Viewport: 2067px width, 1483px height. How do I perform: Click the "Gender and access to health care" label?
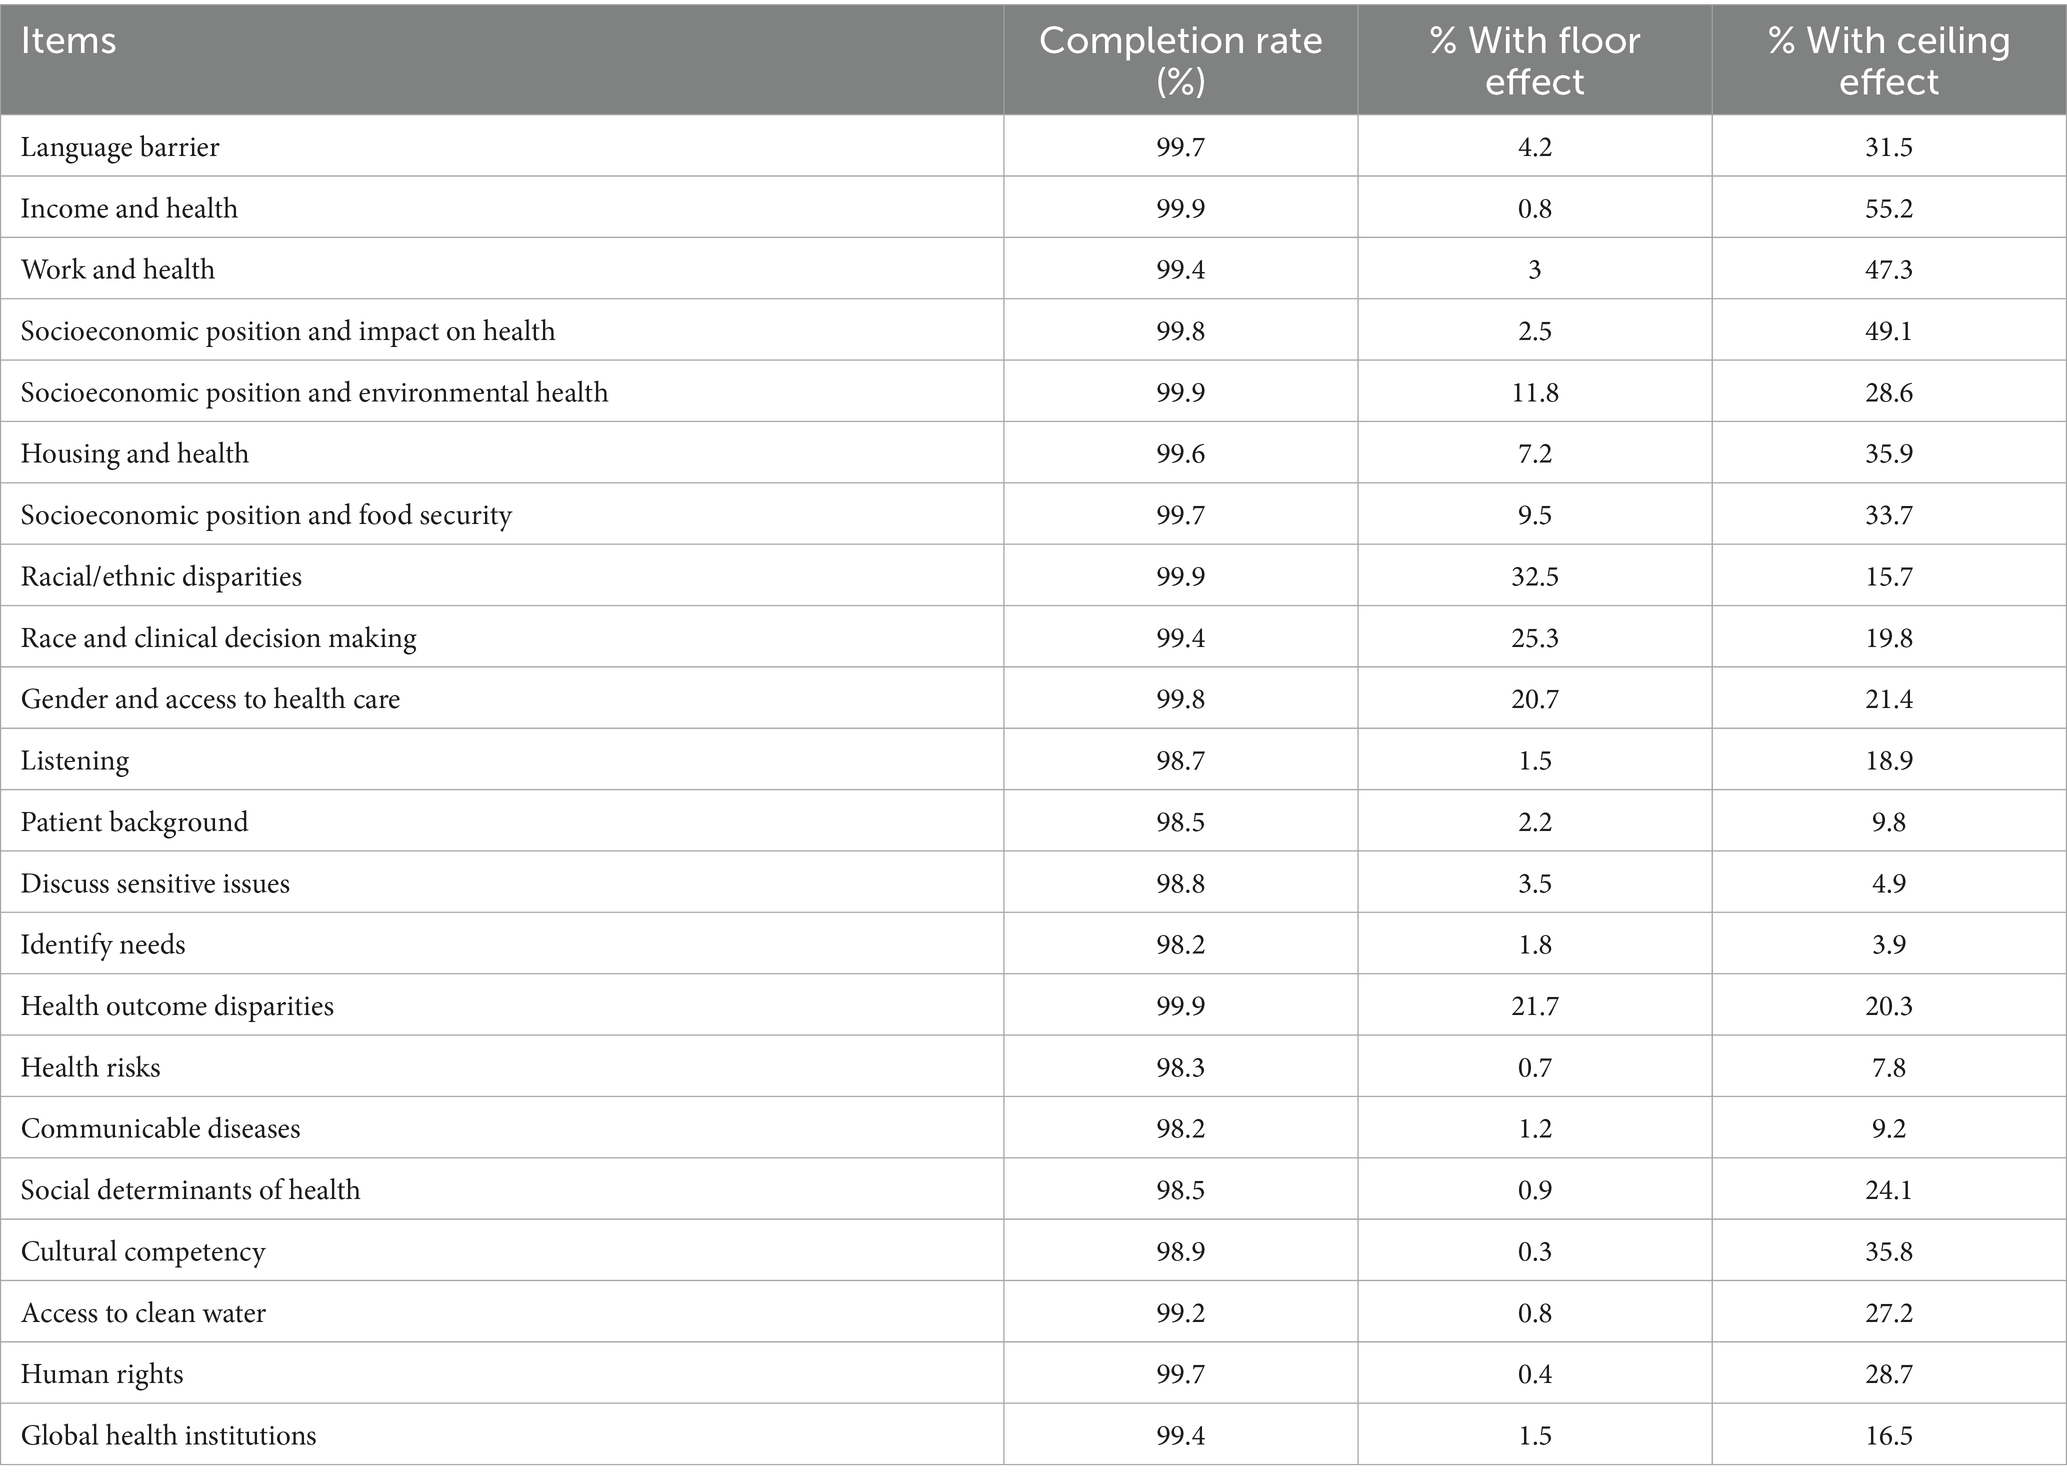click(x=210, y=698)
